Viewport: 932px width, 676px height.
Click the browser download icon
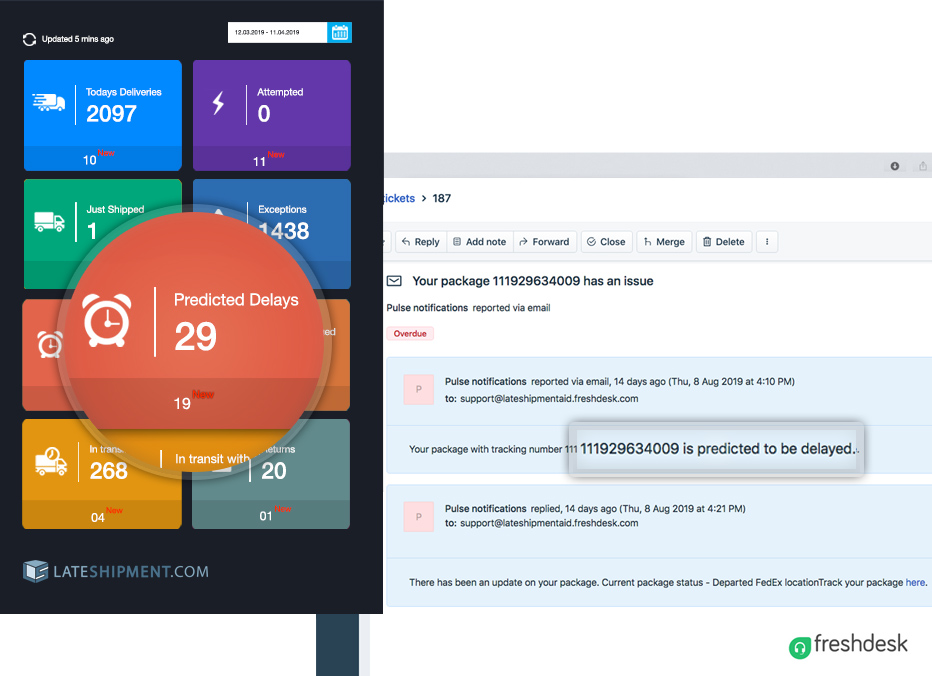click(895, 166)
